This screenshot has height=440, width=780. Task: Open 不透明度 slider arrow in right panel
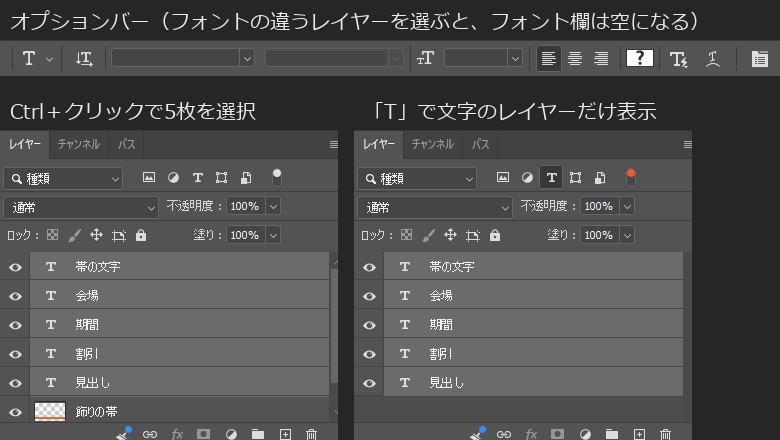(627, 206)
